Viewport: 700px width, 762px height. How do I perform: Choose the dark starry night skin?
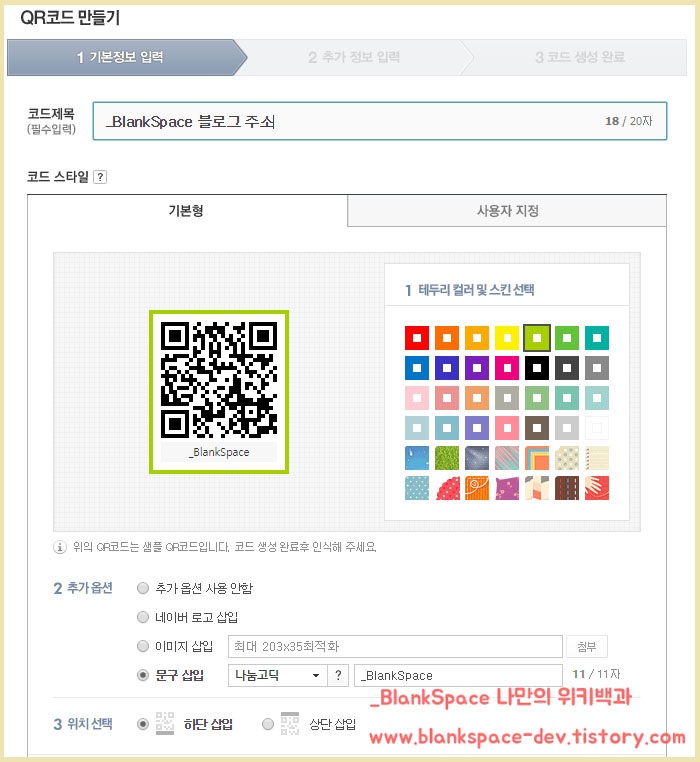tap(477, 458)
